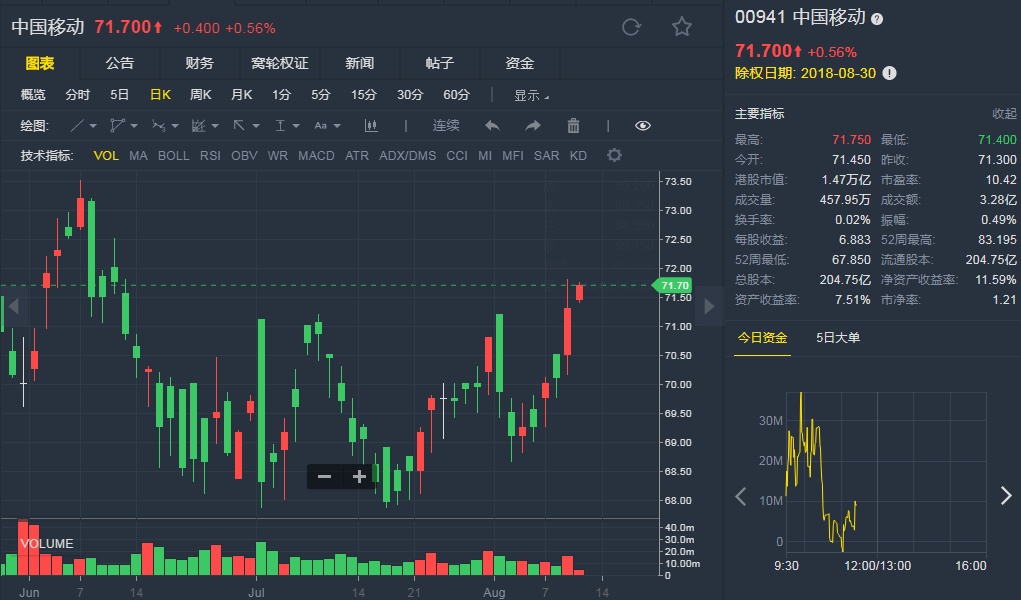Switch to 5日大单 tab
Viewport: 1021px width, 600px height.
pyautogui.click(x=838, y=337)
